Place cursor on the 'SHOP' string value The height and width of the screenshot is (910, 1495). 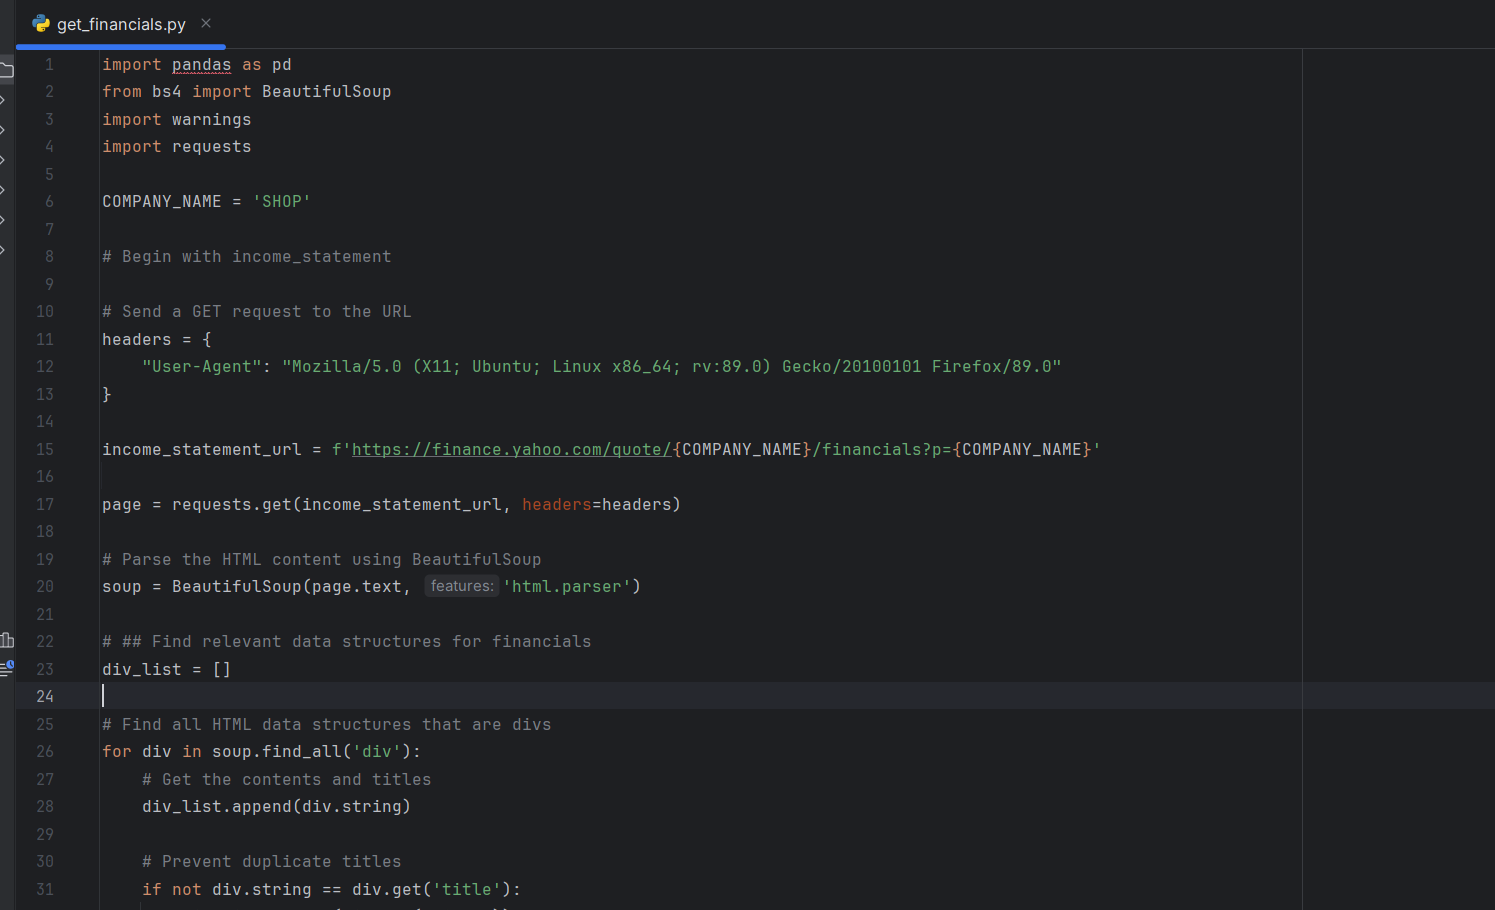pyautogui.click(x=281, y=202)
